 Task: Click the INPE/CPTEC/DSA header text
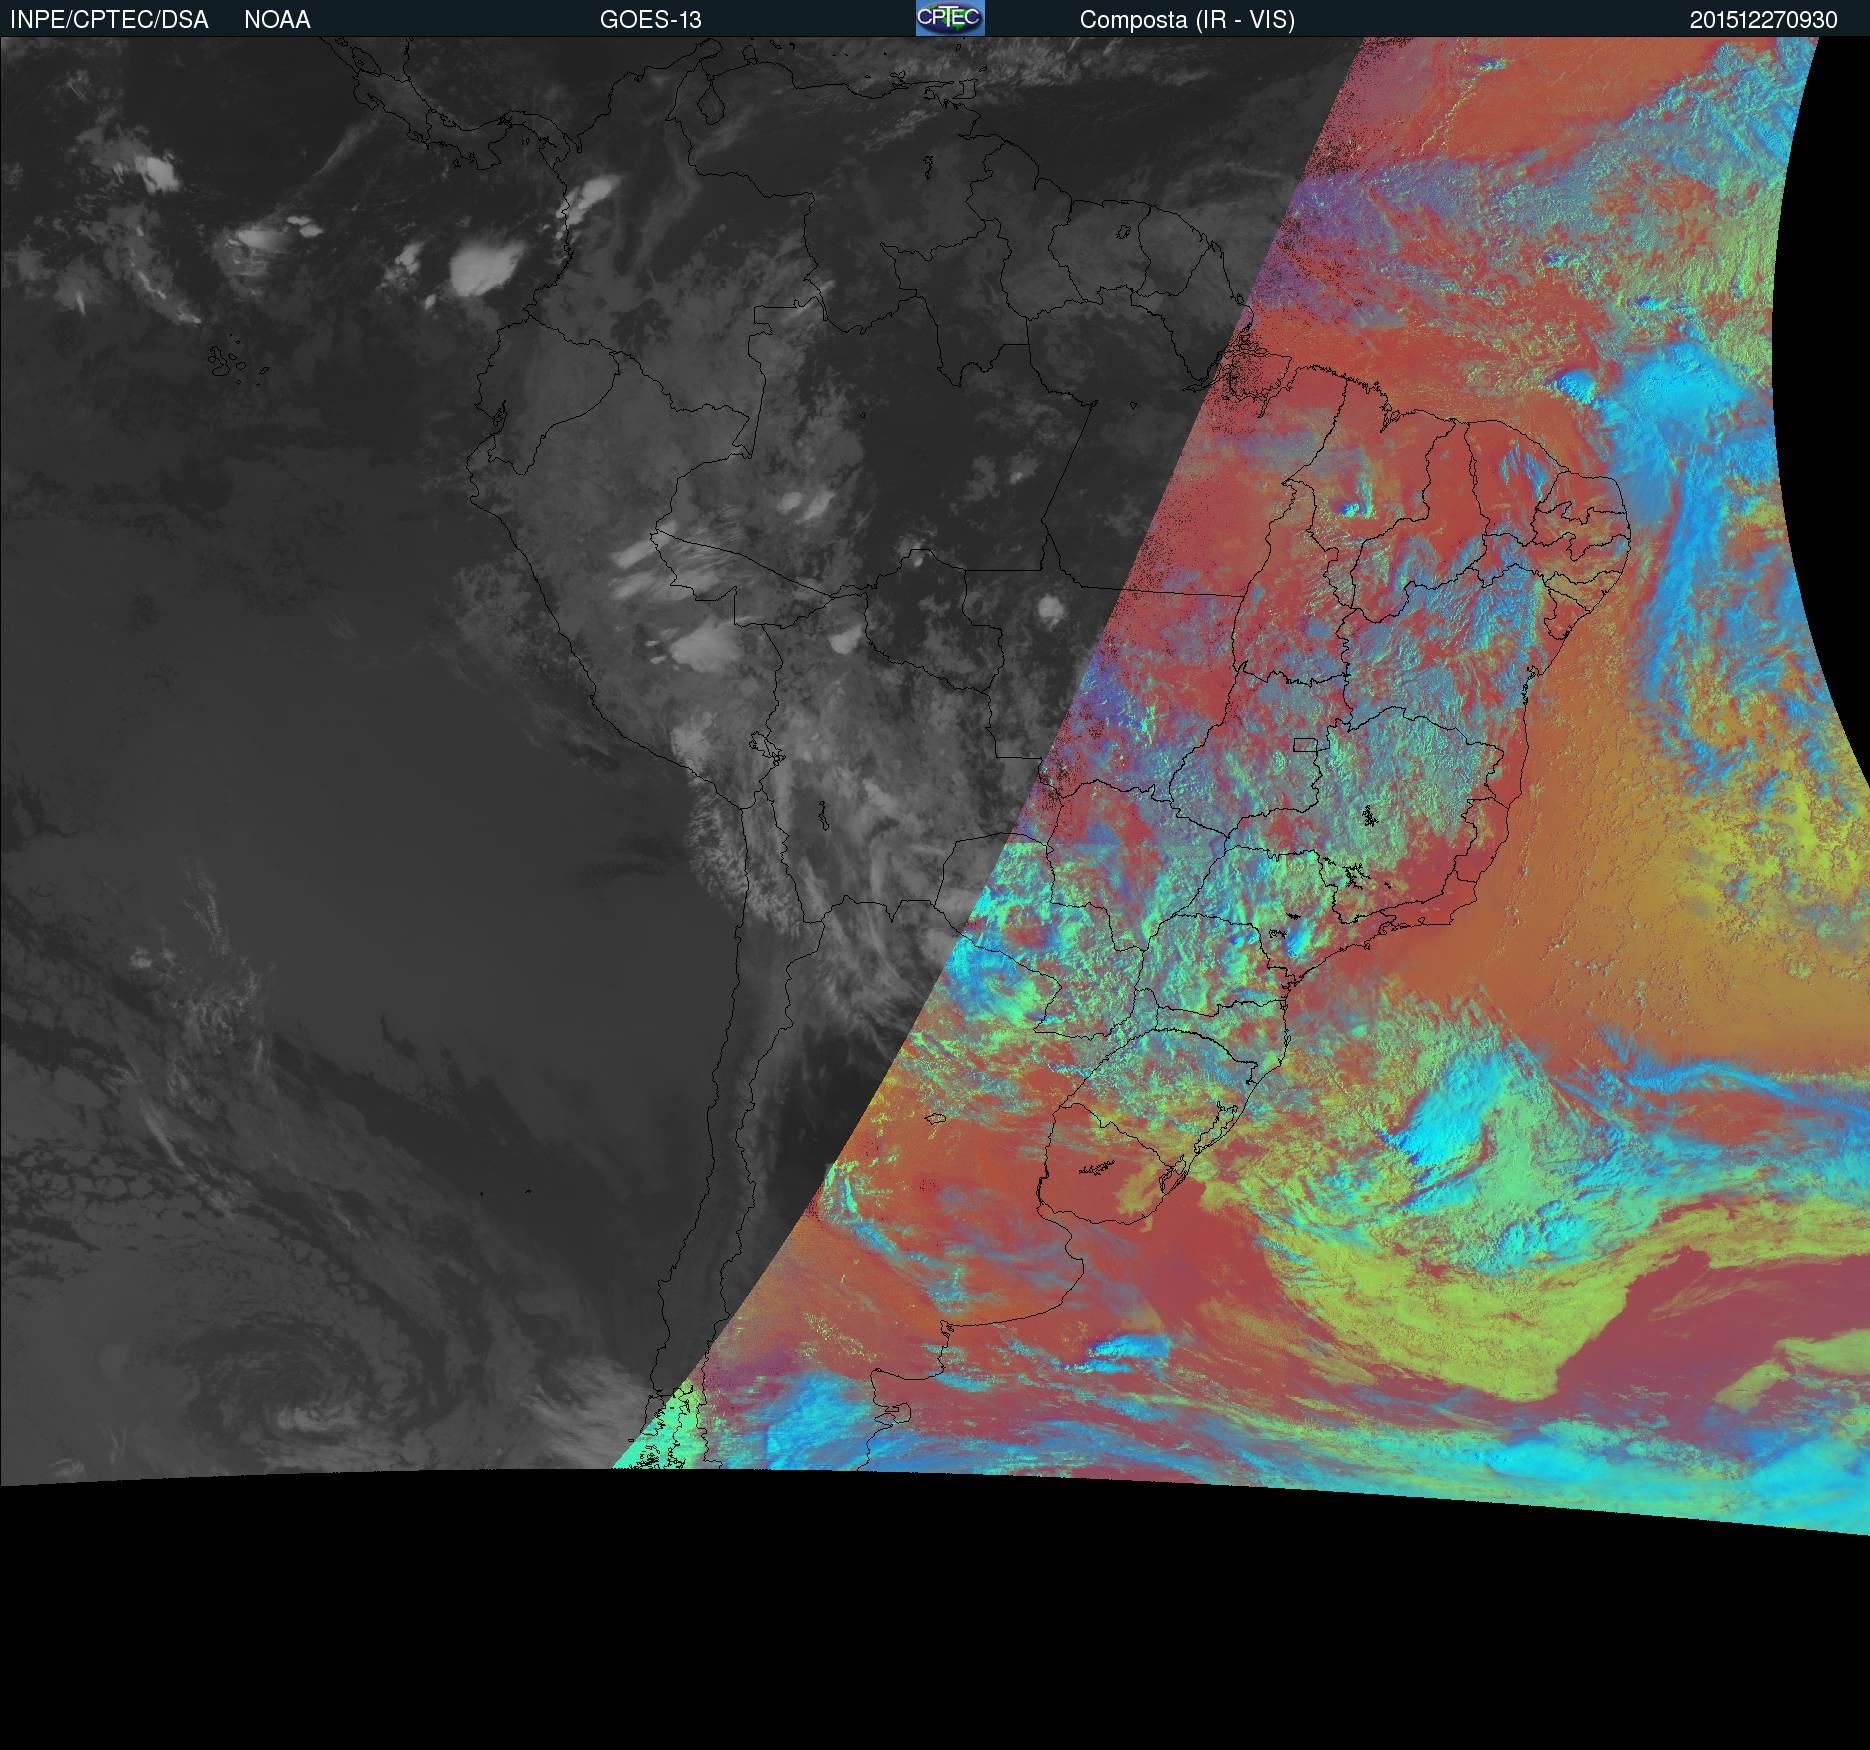point(109,20)
